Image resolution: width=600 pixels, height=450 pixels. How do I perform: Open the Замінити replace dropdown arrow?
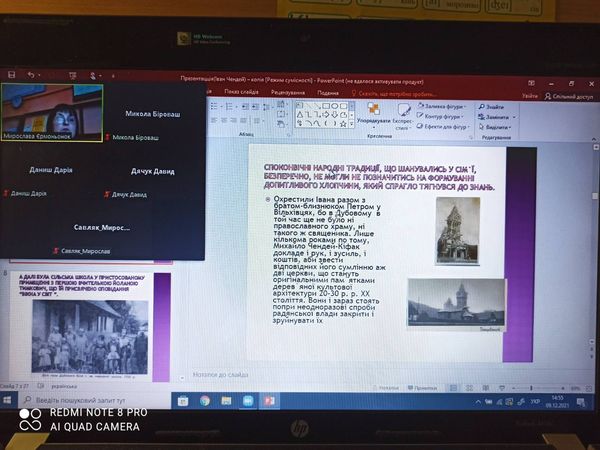pos(514,117)
